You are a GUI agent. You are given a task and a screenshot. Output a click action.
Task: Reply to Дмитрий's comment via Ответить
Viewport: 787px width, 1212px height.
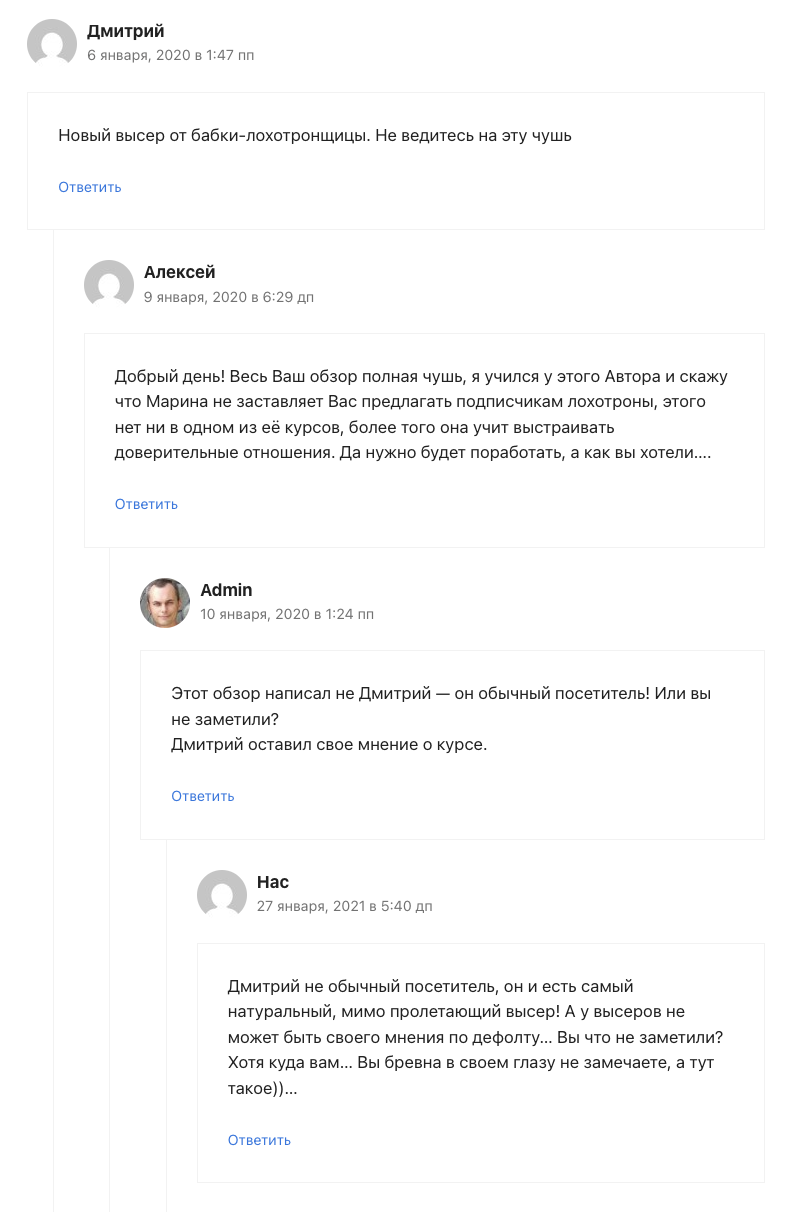pos(90,187)
